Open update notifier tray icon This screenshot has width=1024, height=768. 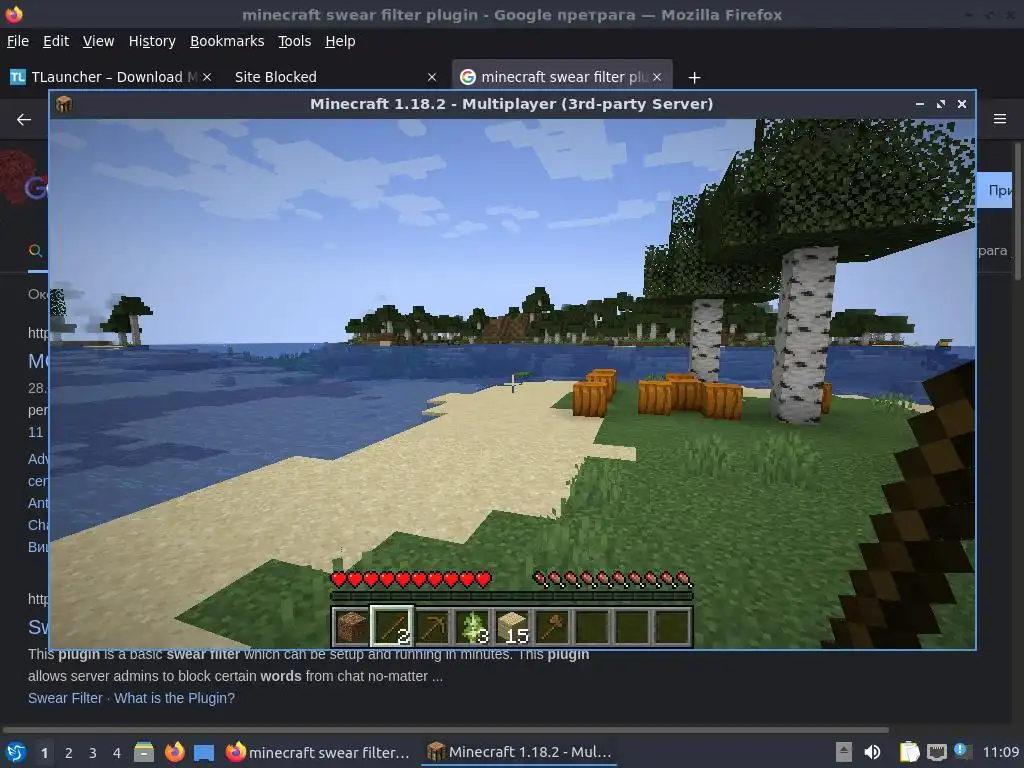click(x=963, y=751)
